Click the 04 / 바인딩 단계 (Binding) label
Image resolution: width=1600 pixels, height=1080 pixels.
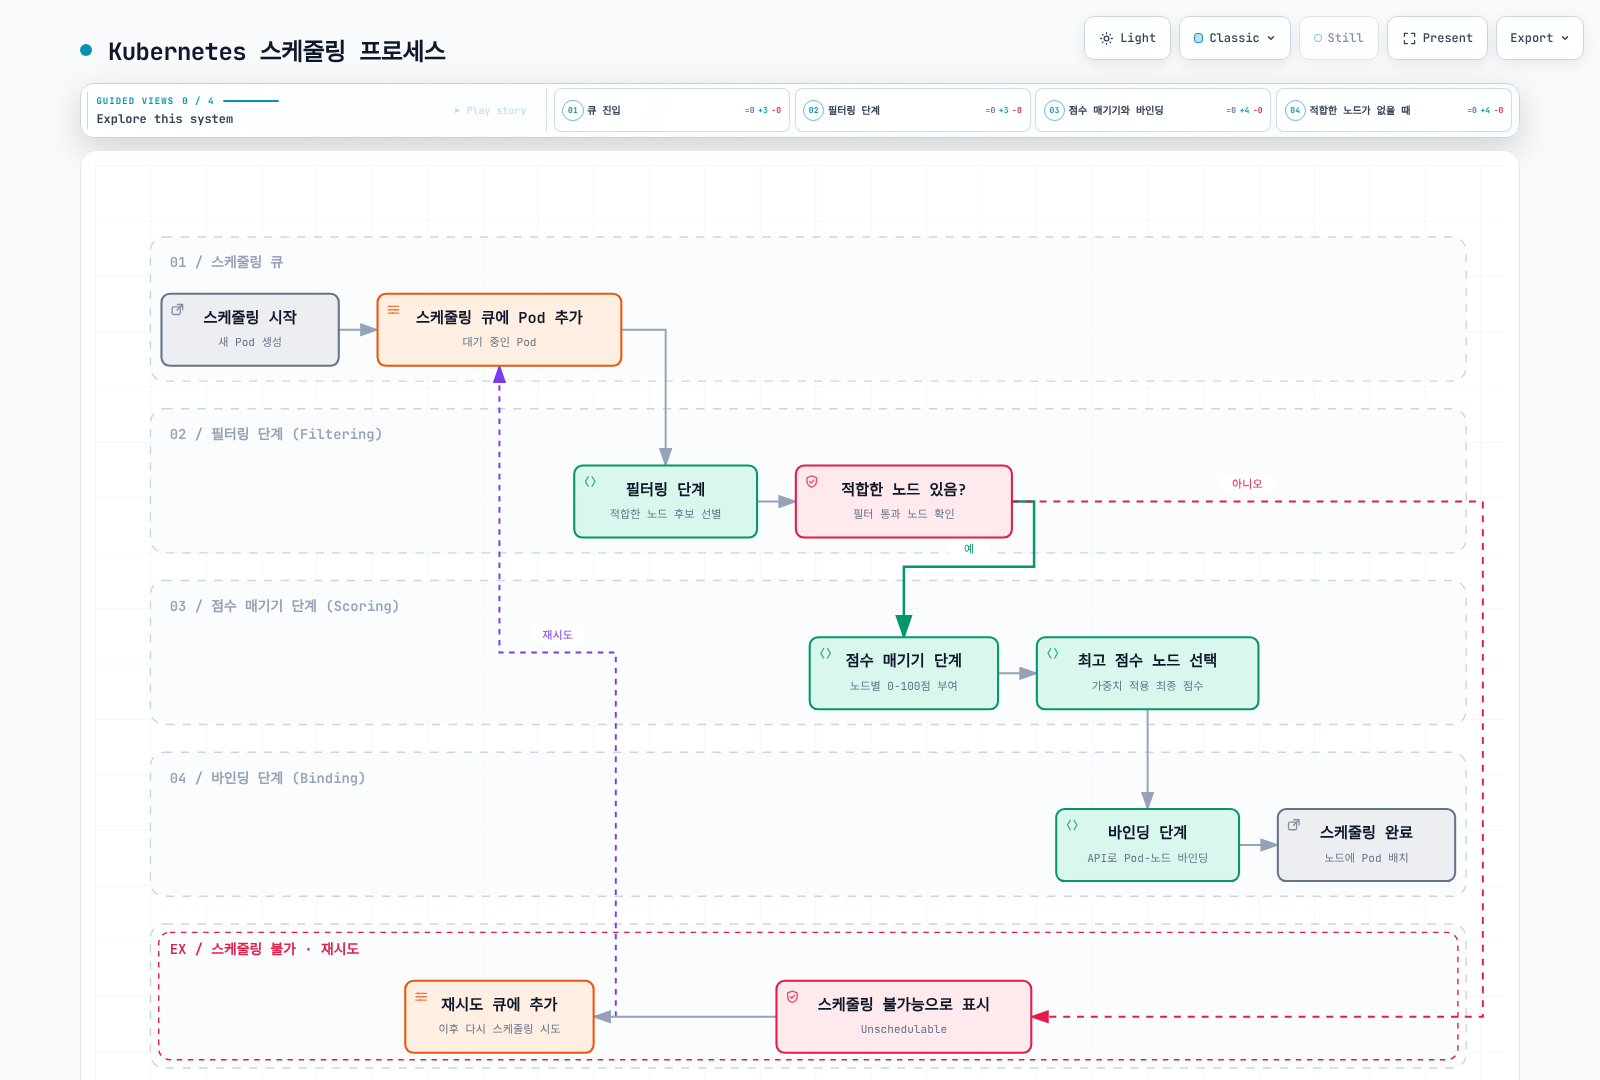click(x=267, y=778)
